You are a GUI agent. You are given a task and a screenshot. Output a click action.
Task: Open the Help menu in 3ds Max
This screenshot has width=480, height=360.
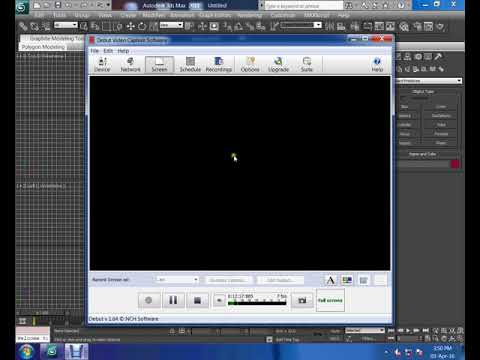coord(343,15)
